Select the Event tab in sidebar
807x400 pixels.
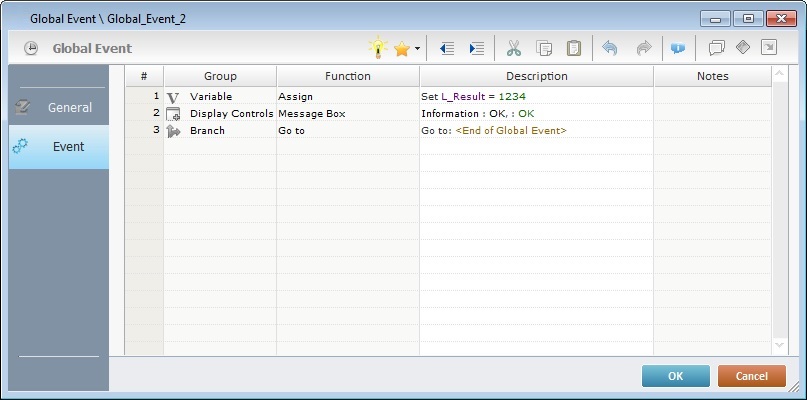coord(59,147)
